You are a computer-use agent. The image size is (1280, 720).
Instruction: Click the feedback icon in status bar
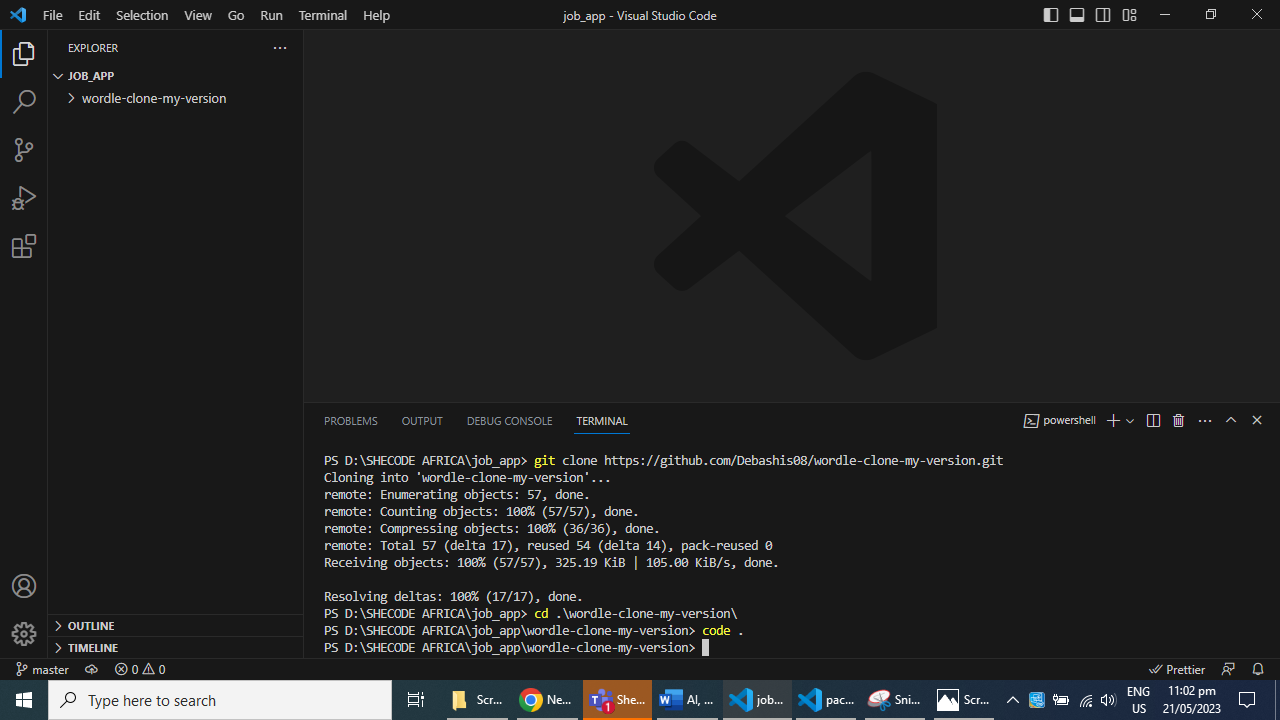[x=1229, y=670]
